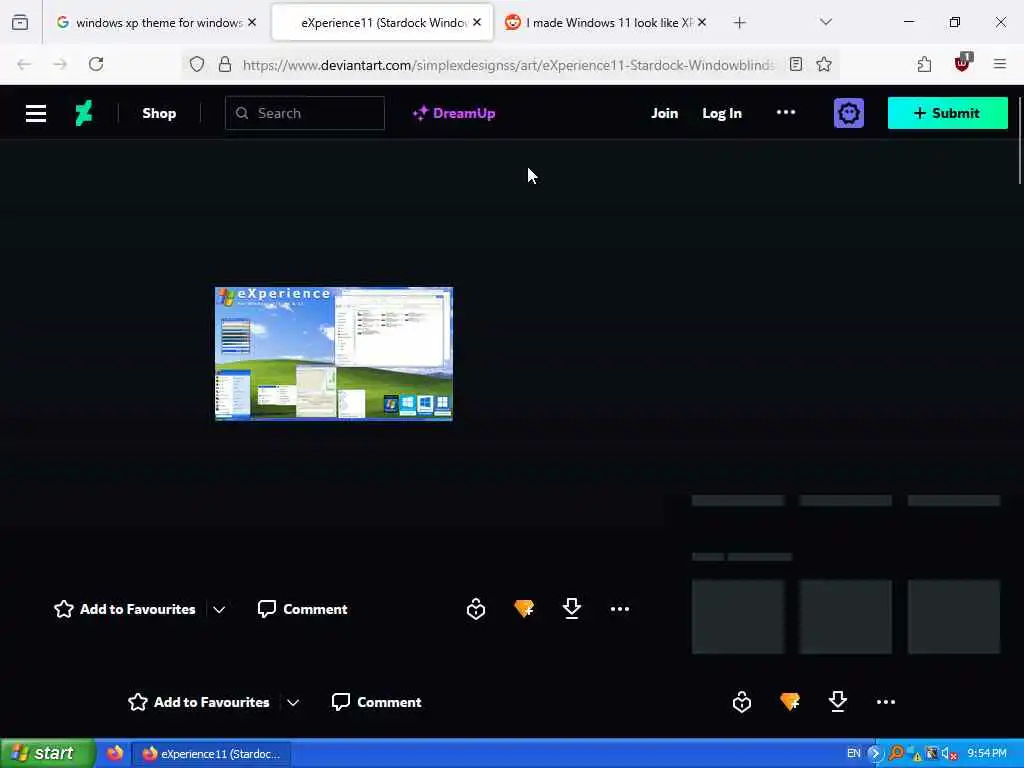Screen dimensions: 1024x768
Task: Click download arrow in upper action bar
Action: point(571,609)
